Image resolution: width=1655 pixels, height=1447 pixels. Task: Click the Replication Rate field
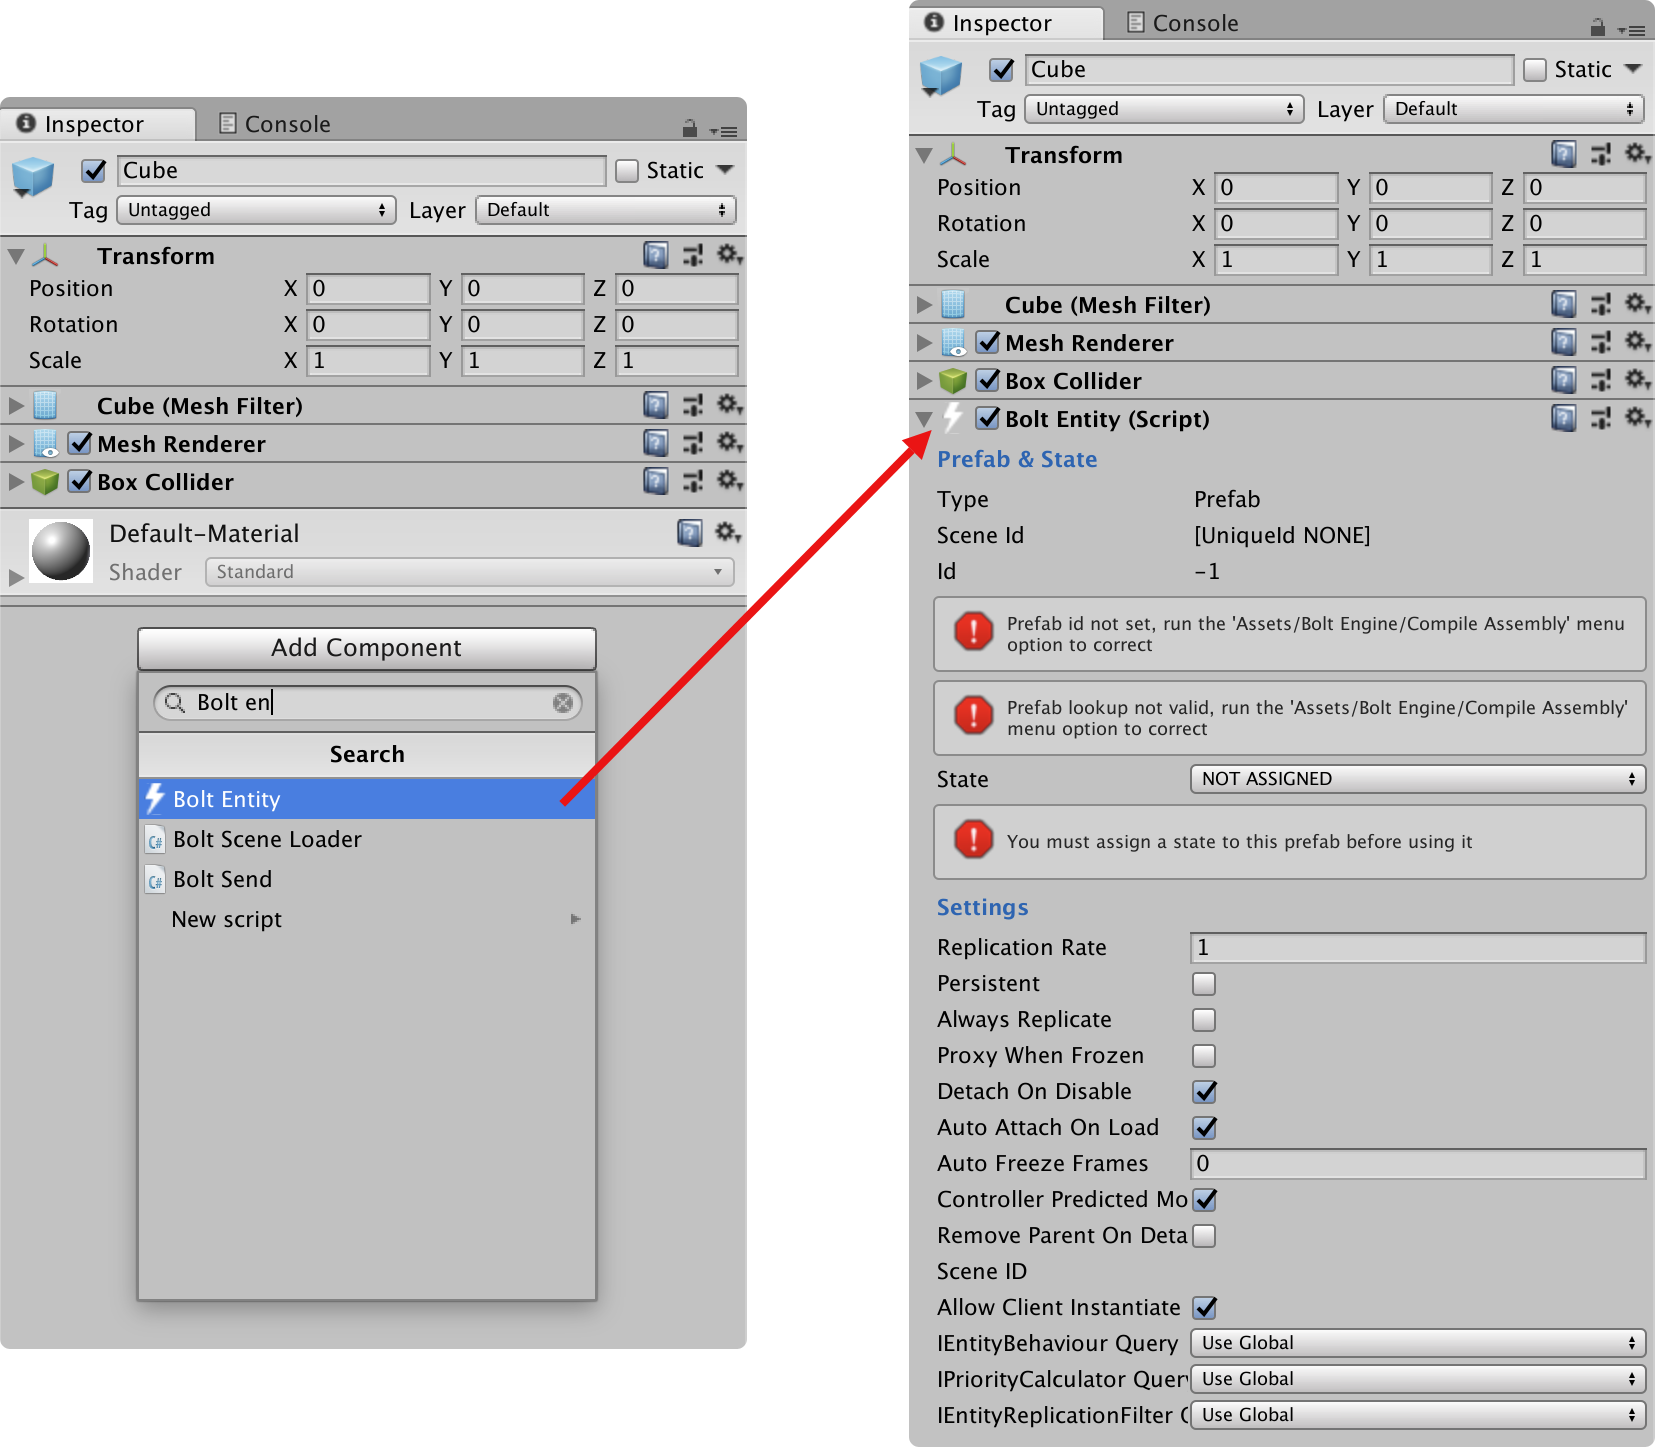click(1418, 948)
